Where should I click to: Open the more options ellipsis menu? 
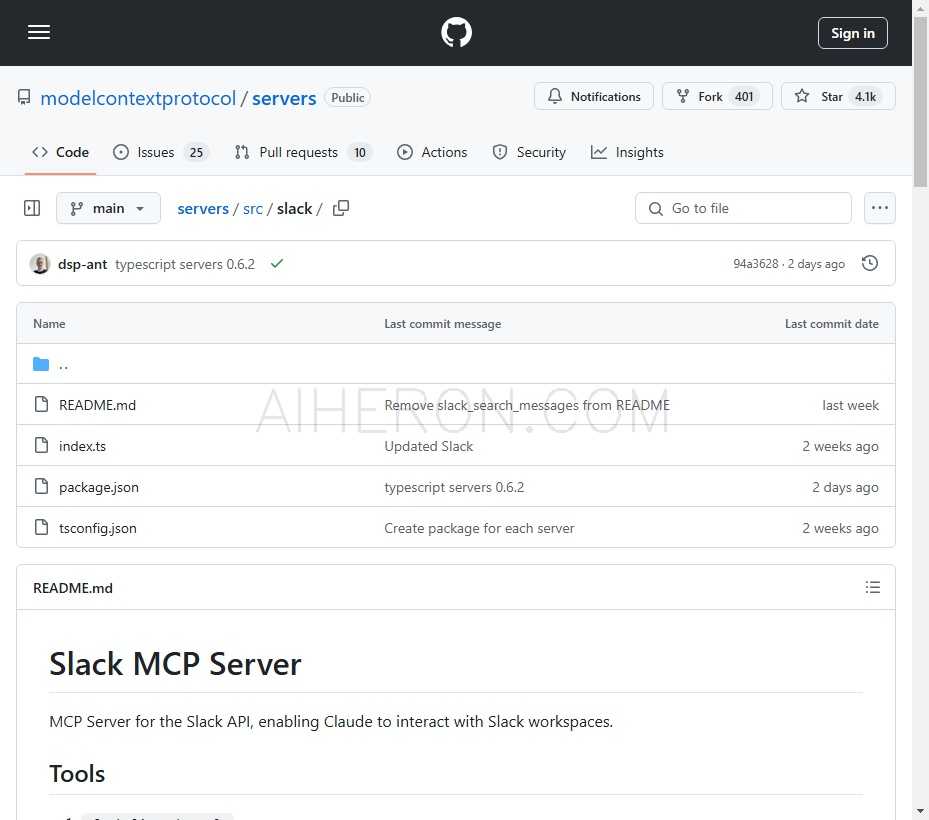click(x=879, y=208)
